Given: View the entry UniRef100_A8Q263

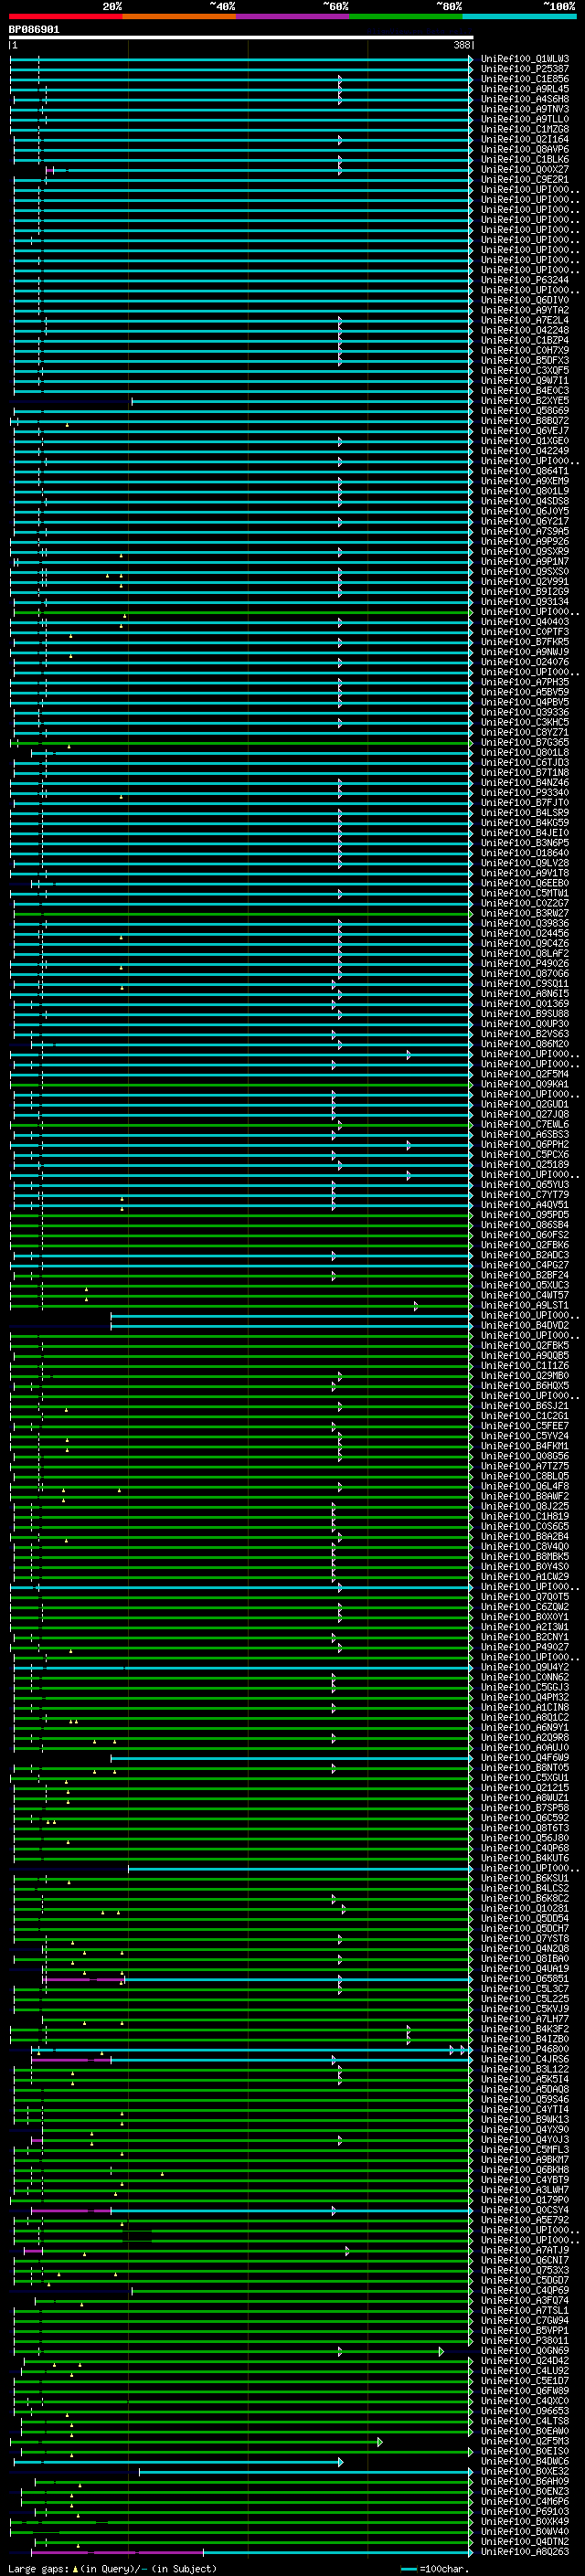Looking at the screenshot, I should [x=525, y=2551].
